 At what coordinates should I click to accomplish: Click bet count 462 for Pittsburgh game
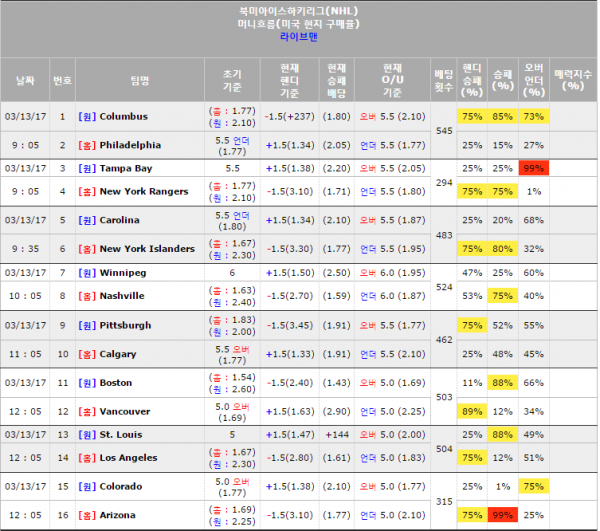tap(444, 340)
